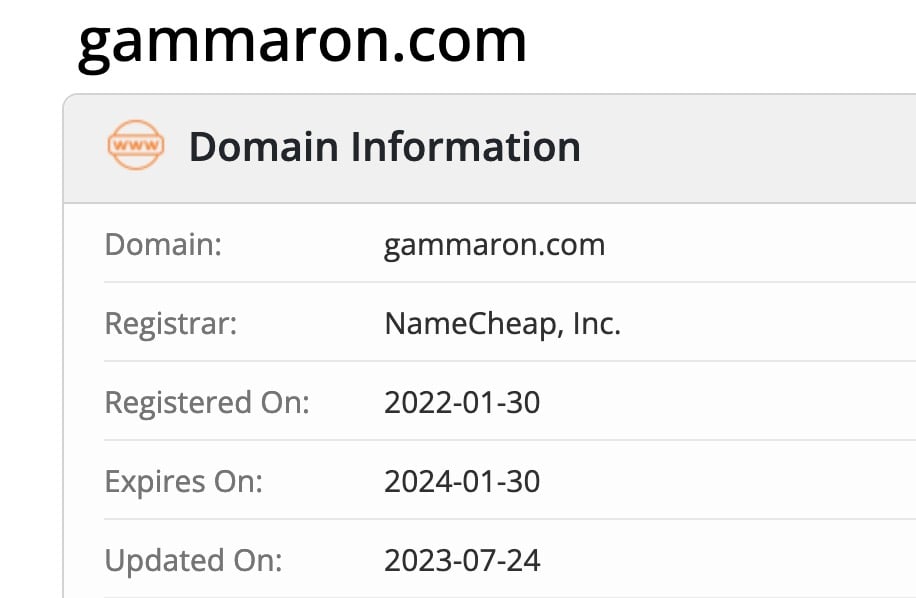Click the word "NameCheap," in Registrar row

(x=467, y=323)
